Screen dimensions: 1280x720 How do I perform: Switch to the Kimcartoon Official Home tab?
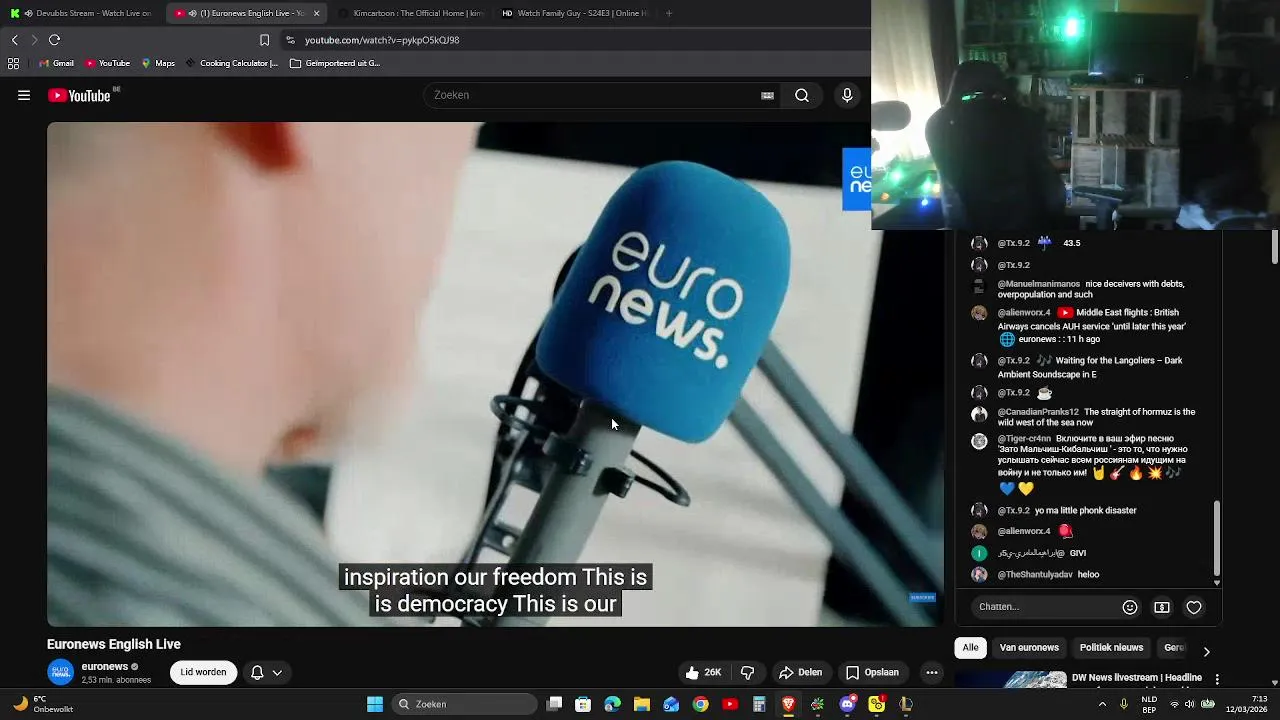click(x=410, y=13)
